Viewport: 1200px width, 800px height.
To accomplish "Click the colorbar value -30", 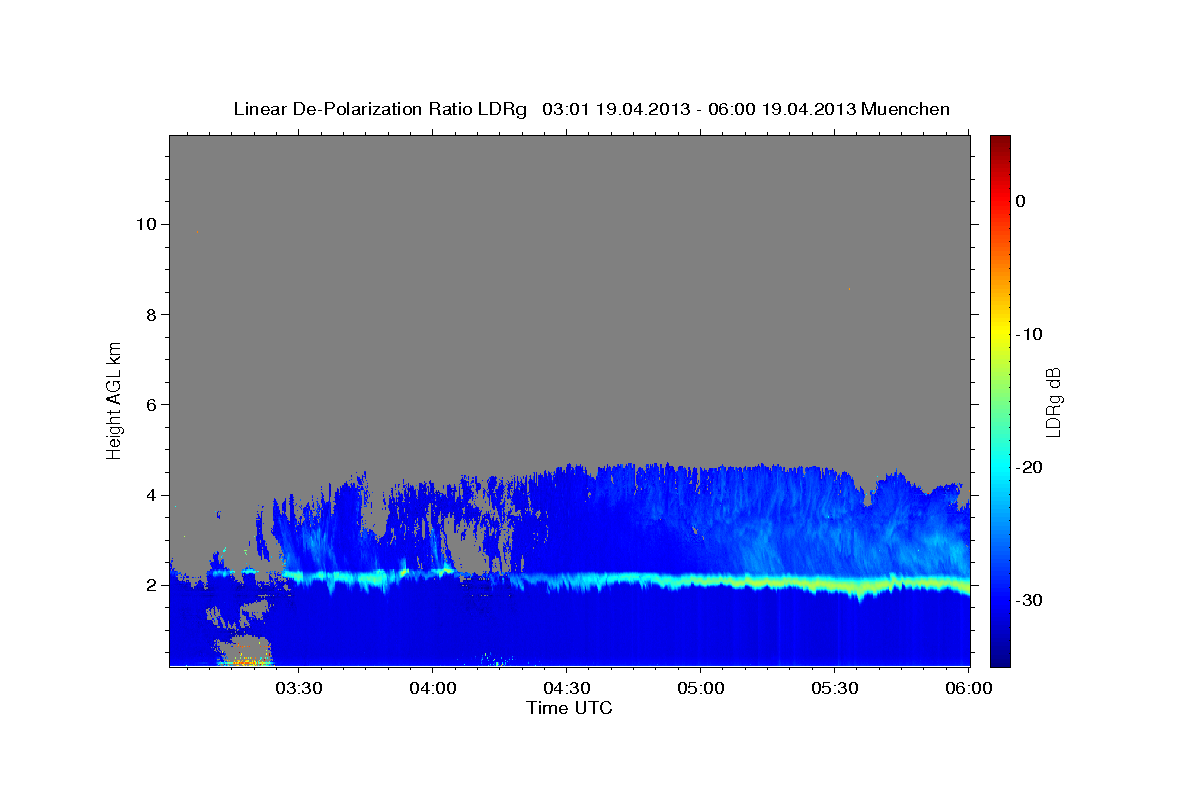I will 1029,600.
